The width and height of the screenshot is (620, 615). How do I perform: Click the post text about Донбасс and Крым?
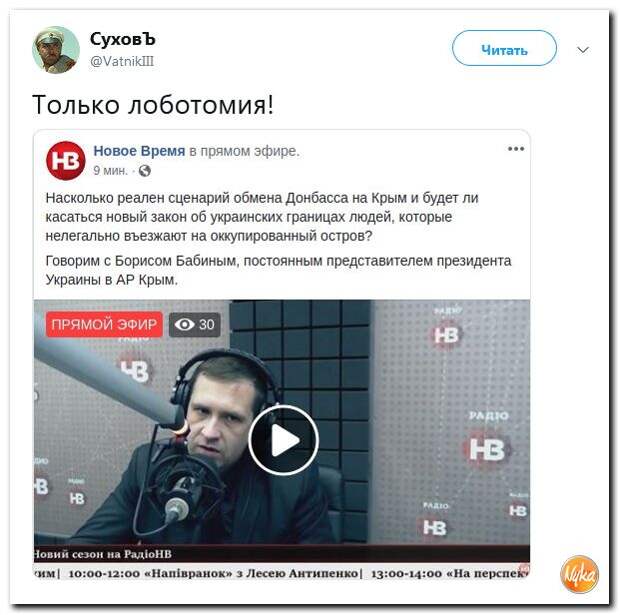(262, 217)
